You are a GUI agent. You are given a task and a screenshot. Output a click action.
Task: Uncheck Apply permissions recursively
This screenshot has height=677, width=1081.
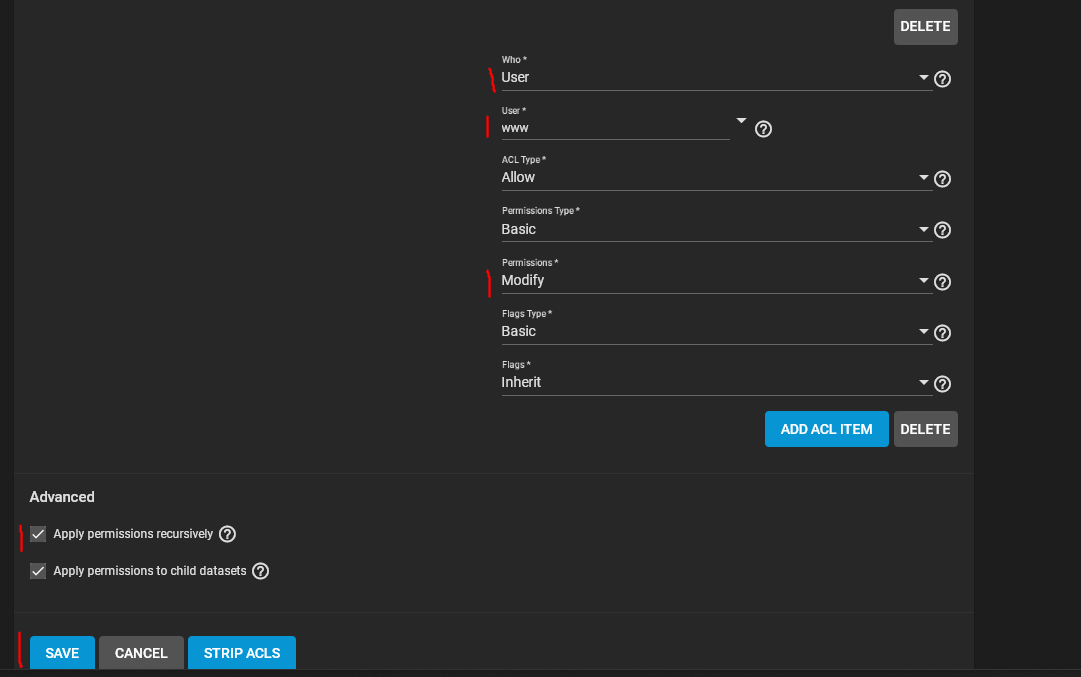point(38,534)
